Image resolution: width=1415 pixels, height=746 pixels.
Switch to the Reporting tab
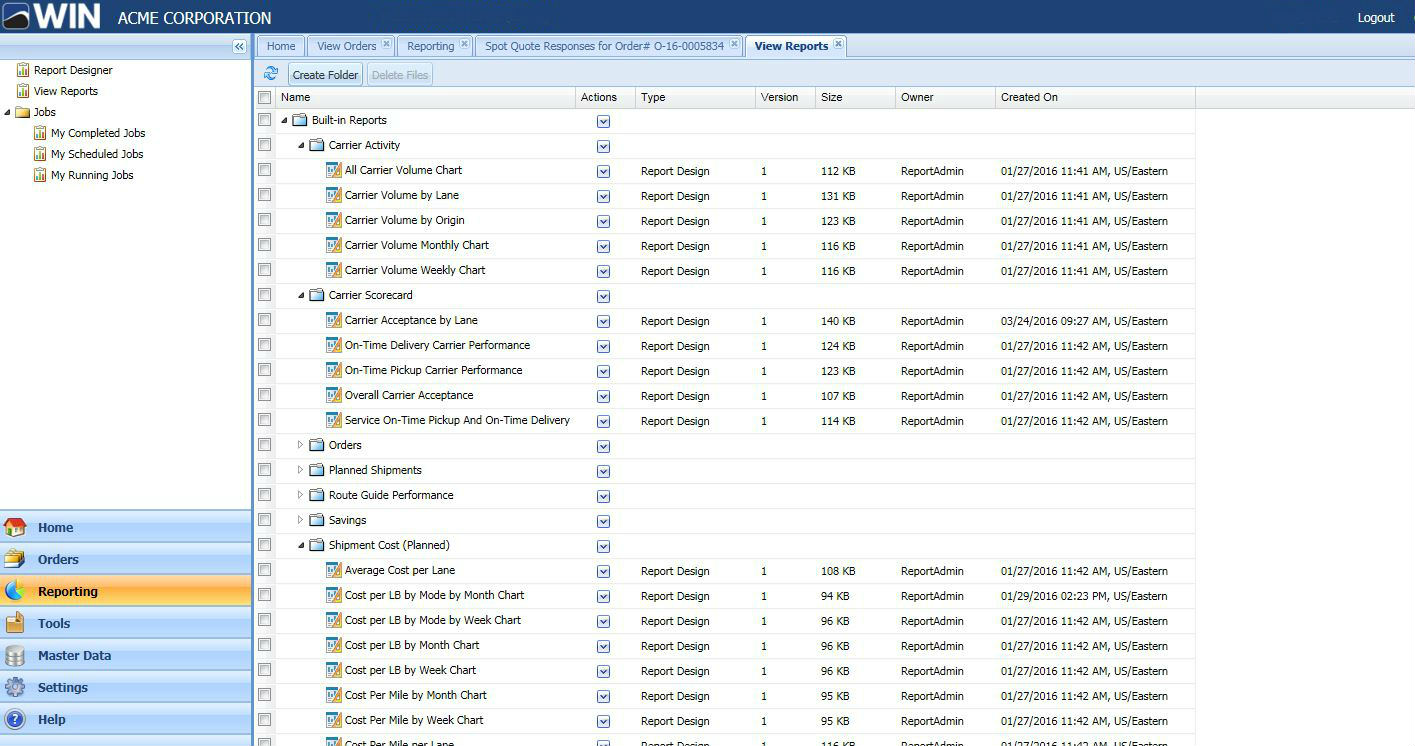pos(430,46)
